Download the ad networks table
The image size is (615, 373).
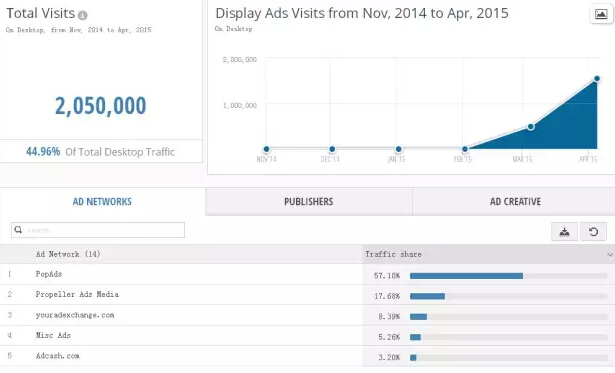click(564, 231)
